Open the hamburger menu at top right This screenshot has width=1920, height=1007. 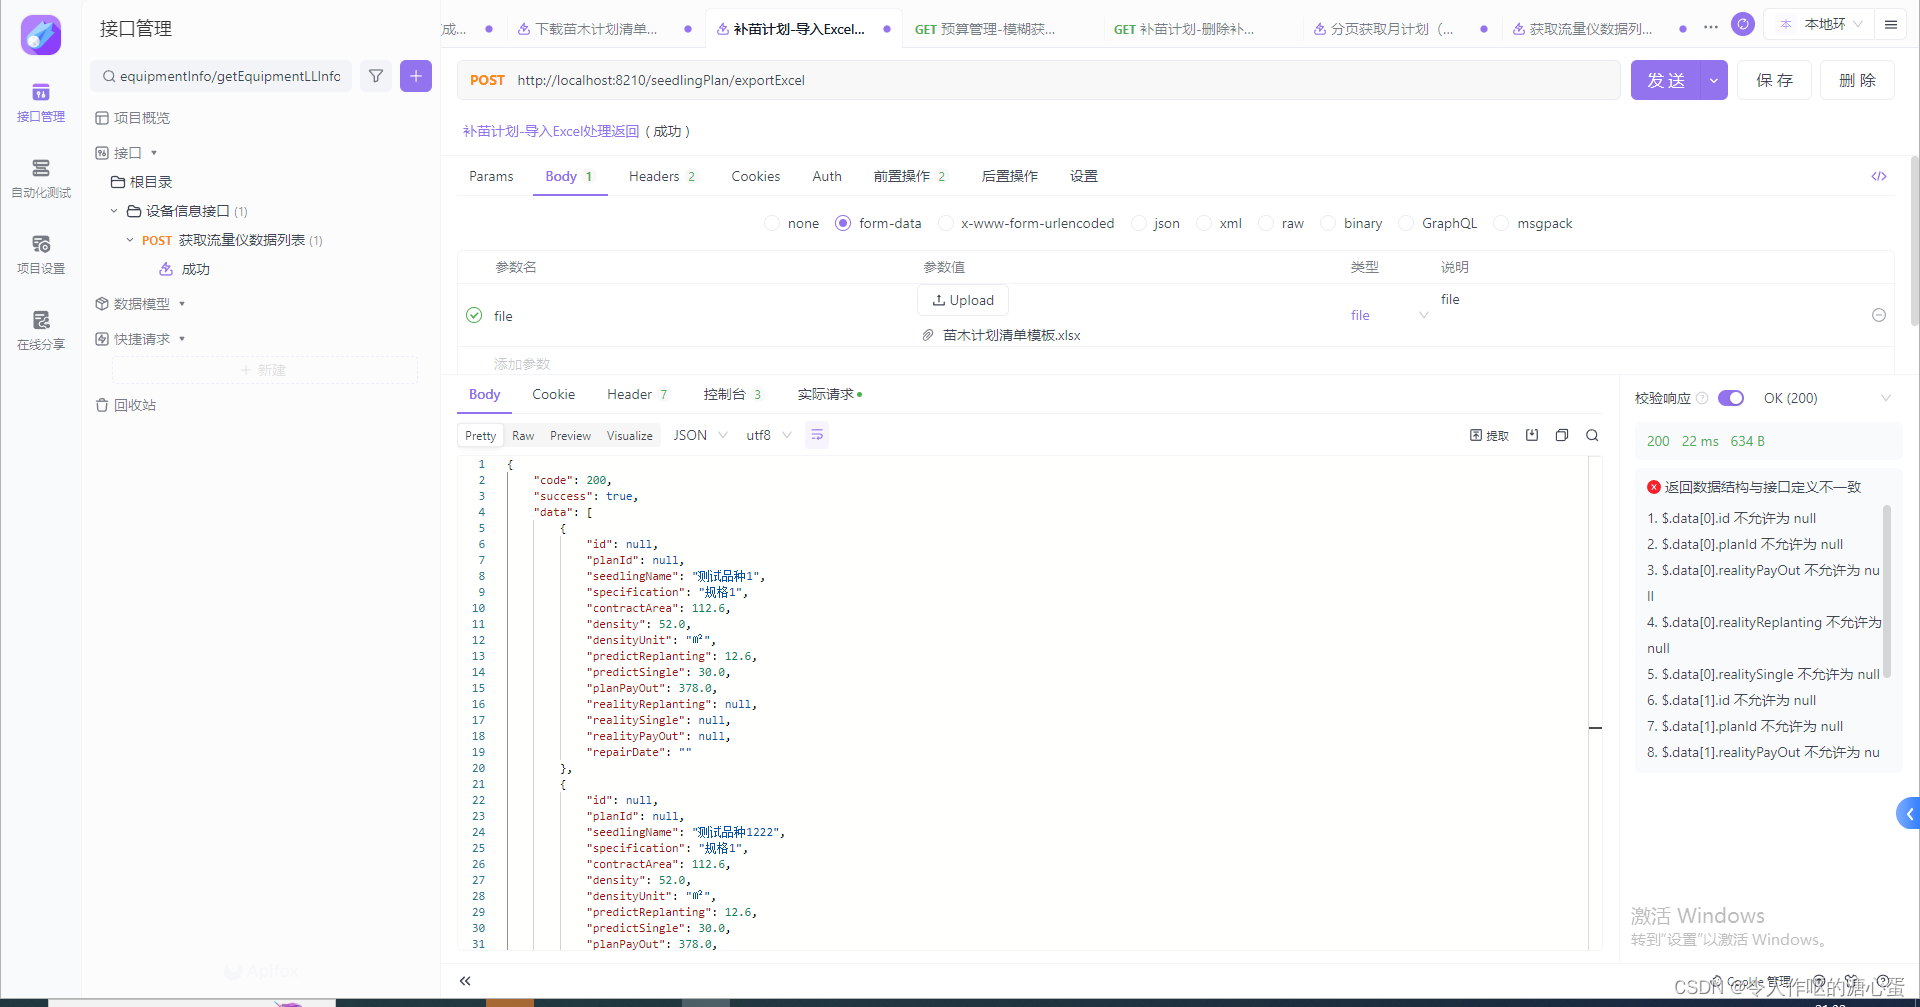1891,24
